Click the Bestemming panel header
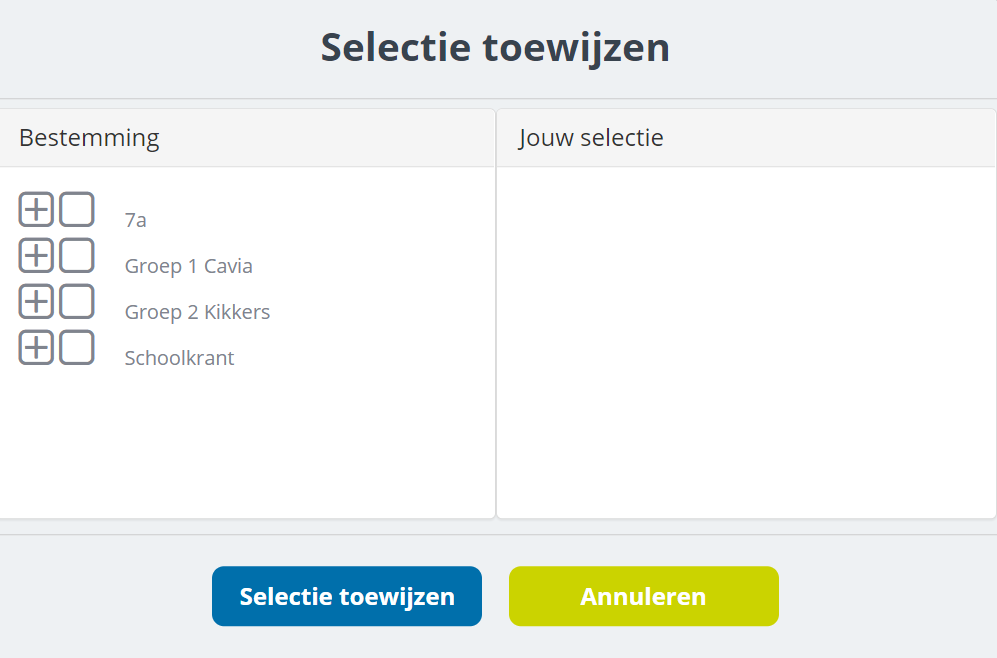The width and height of the screenshot is (997, 658). [x=89, y=138]
